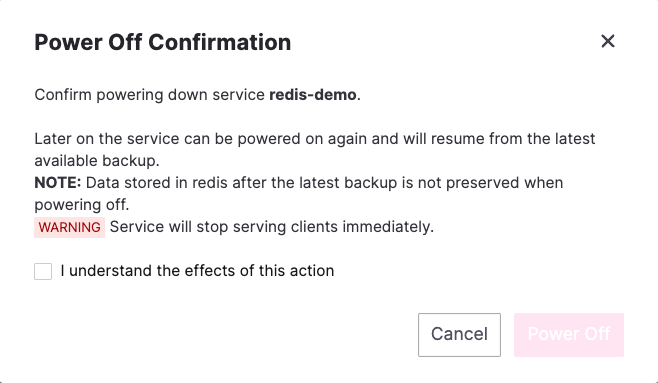Click the "powering off." line of the note

[x=82, y=205]
